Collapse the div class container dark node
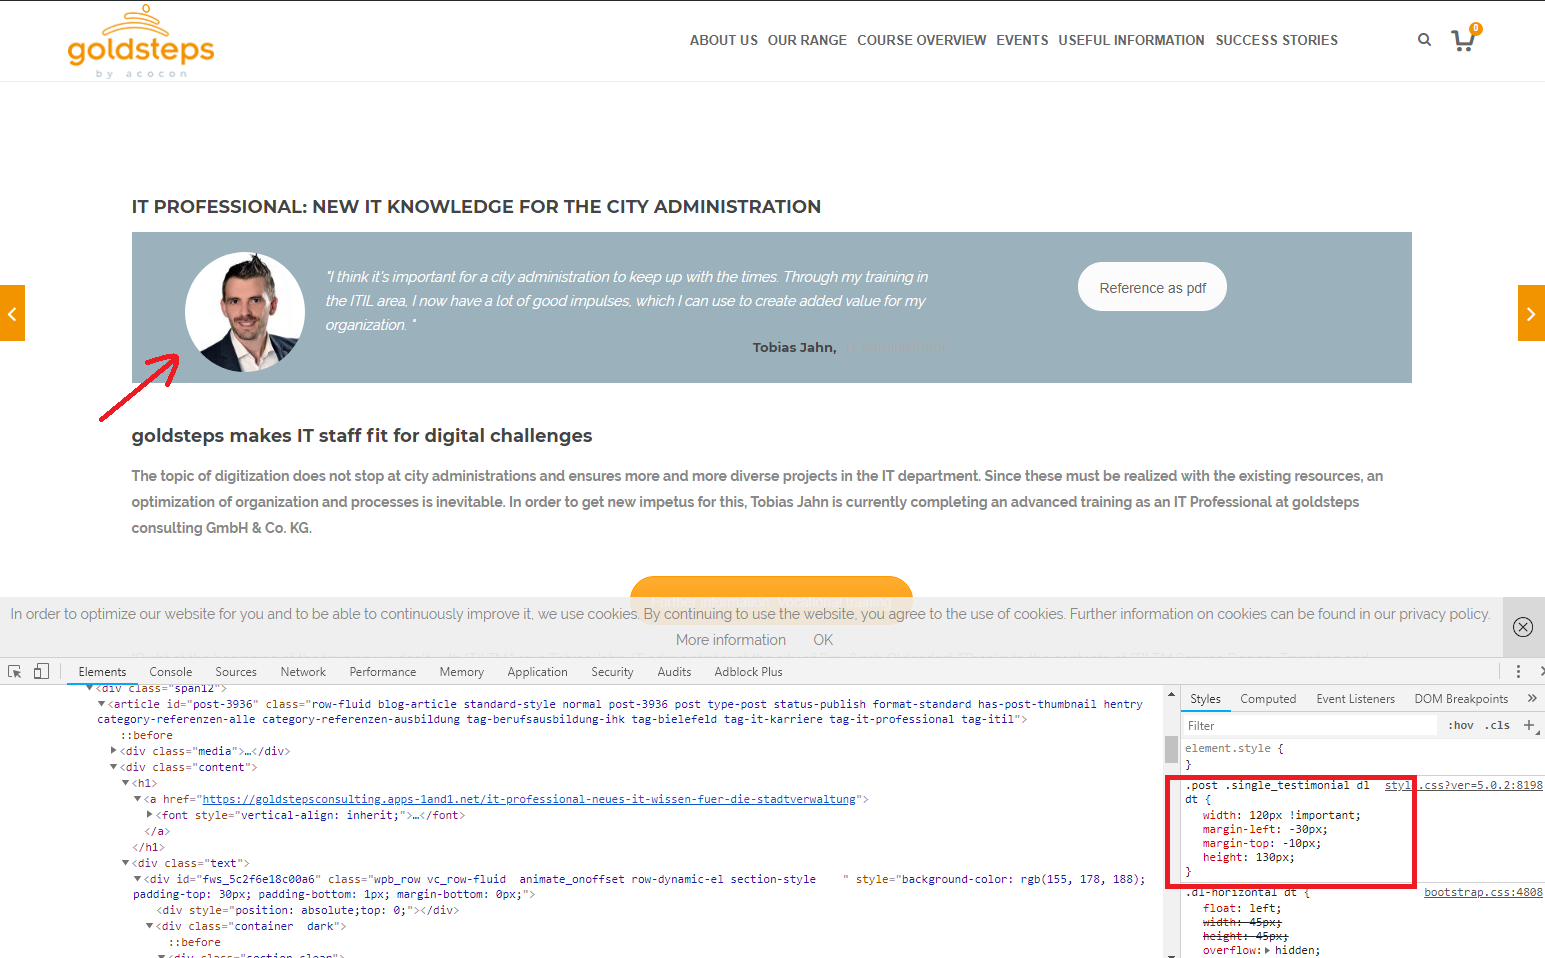The image size is (1545, 958). tap(149, 926)
